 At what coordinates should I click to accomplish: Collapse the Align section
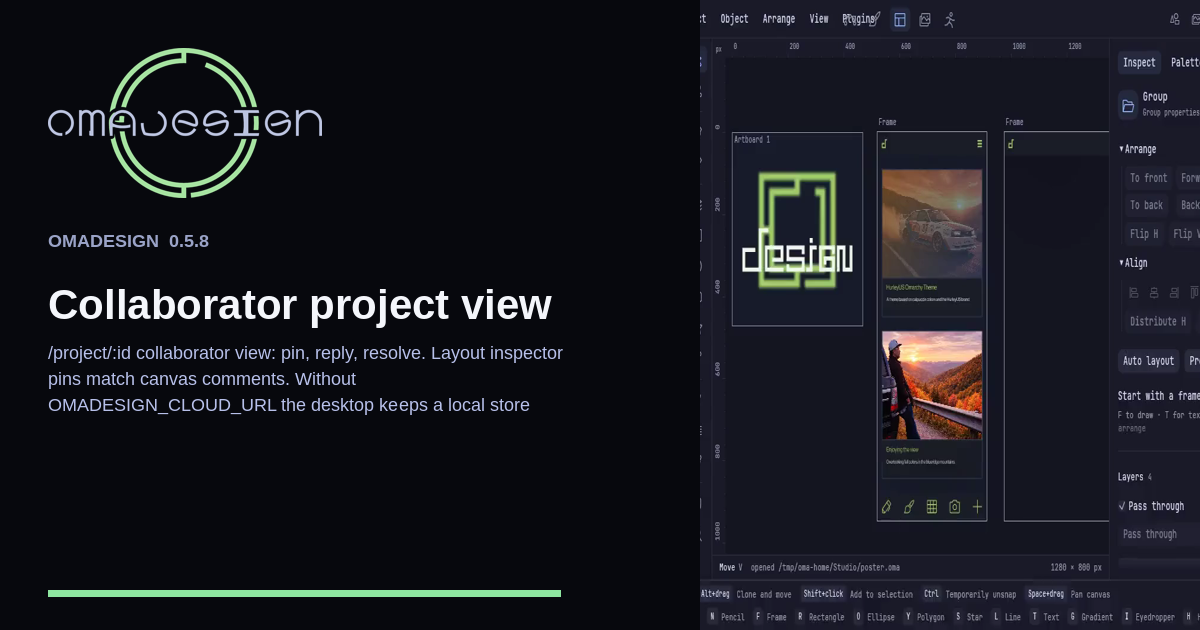[x=1133, y=263]
